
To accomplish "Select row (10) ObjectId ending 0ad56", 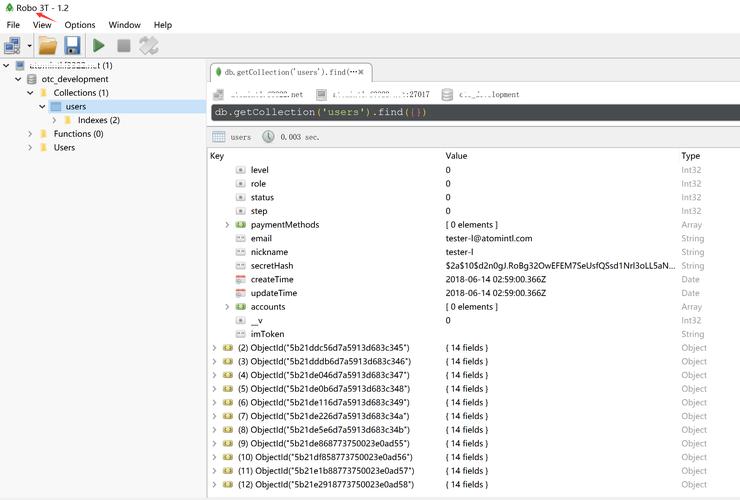I will coord(473,458).
